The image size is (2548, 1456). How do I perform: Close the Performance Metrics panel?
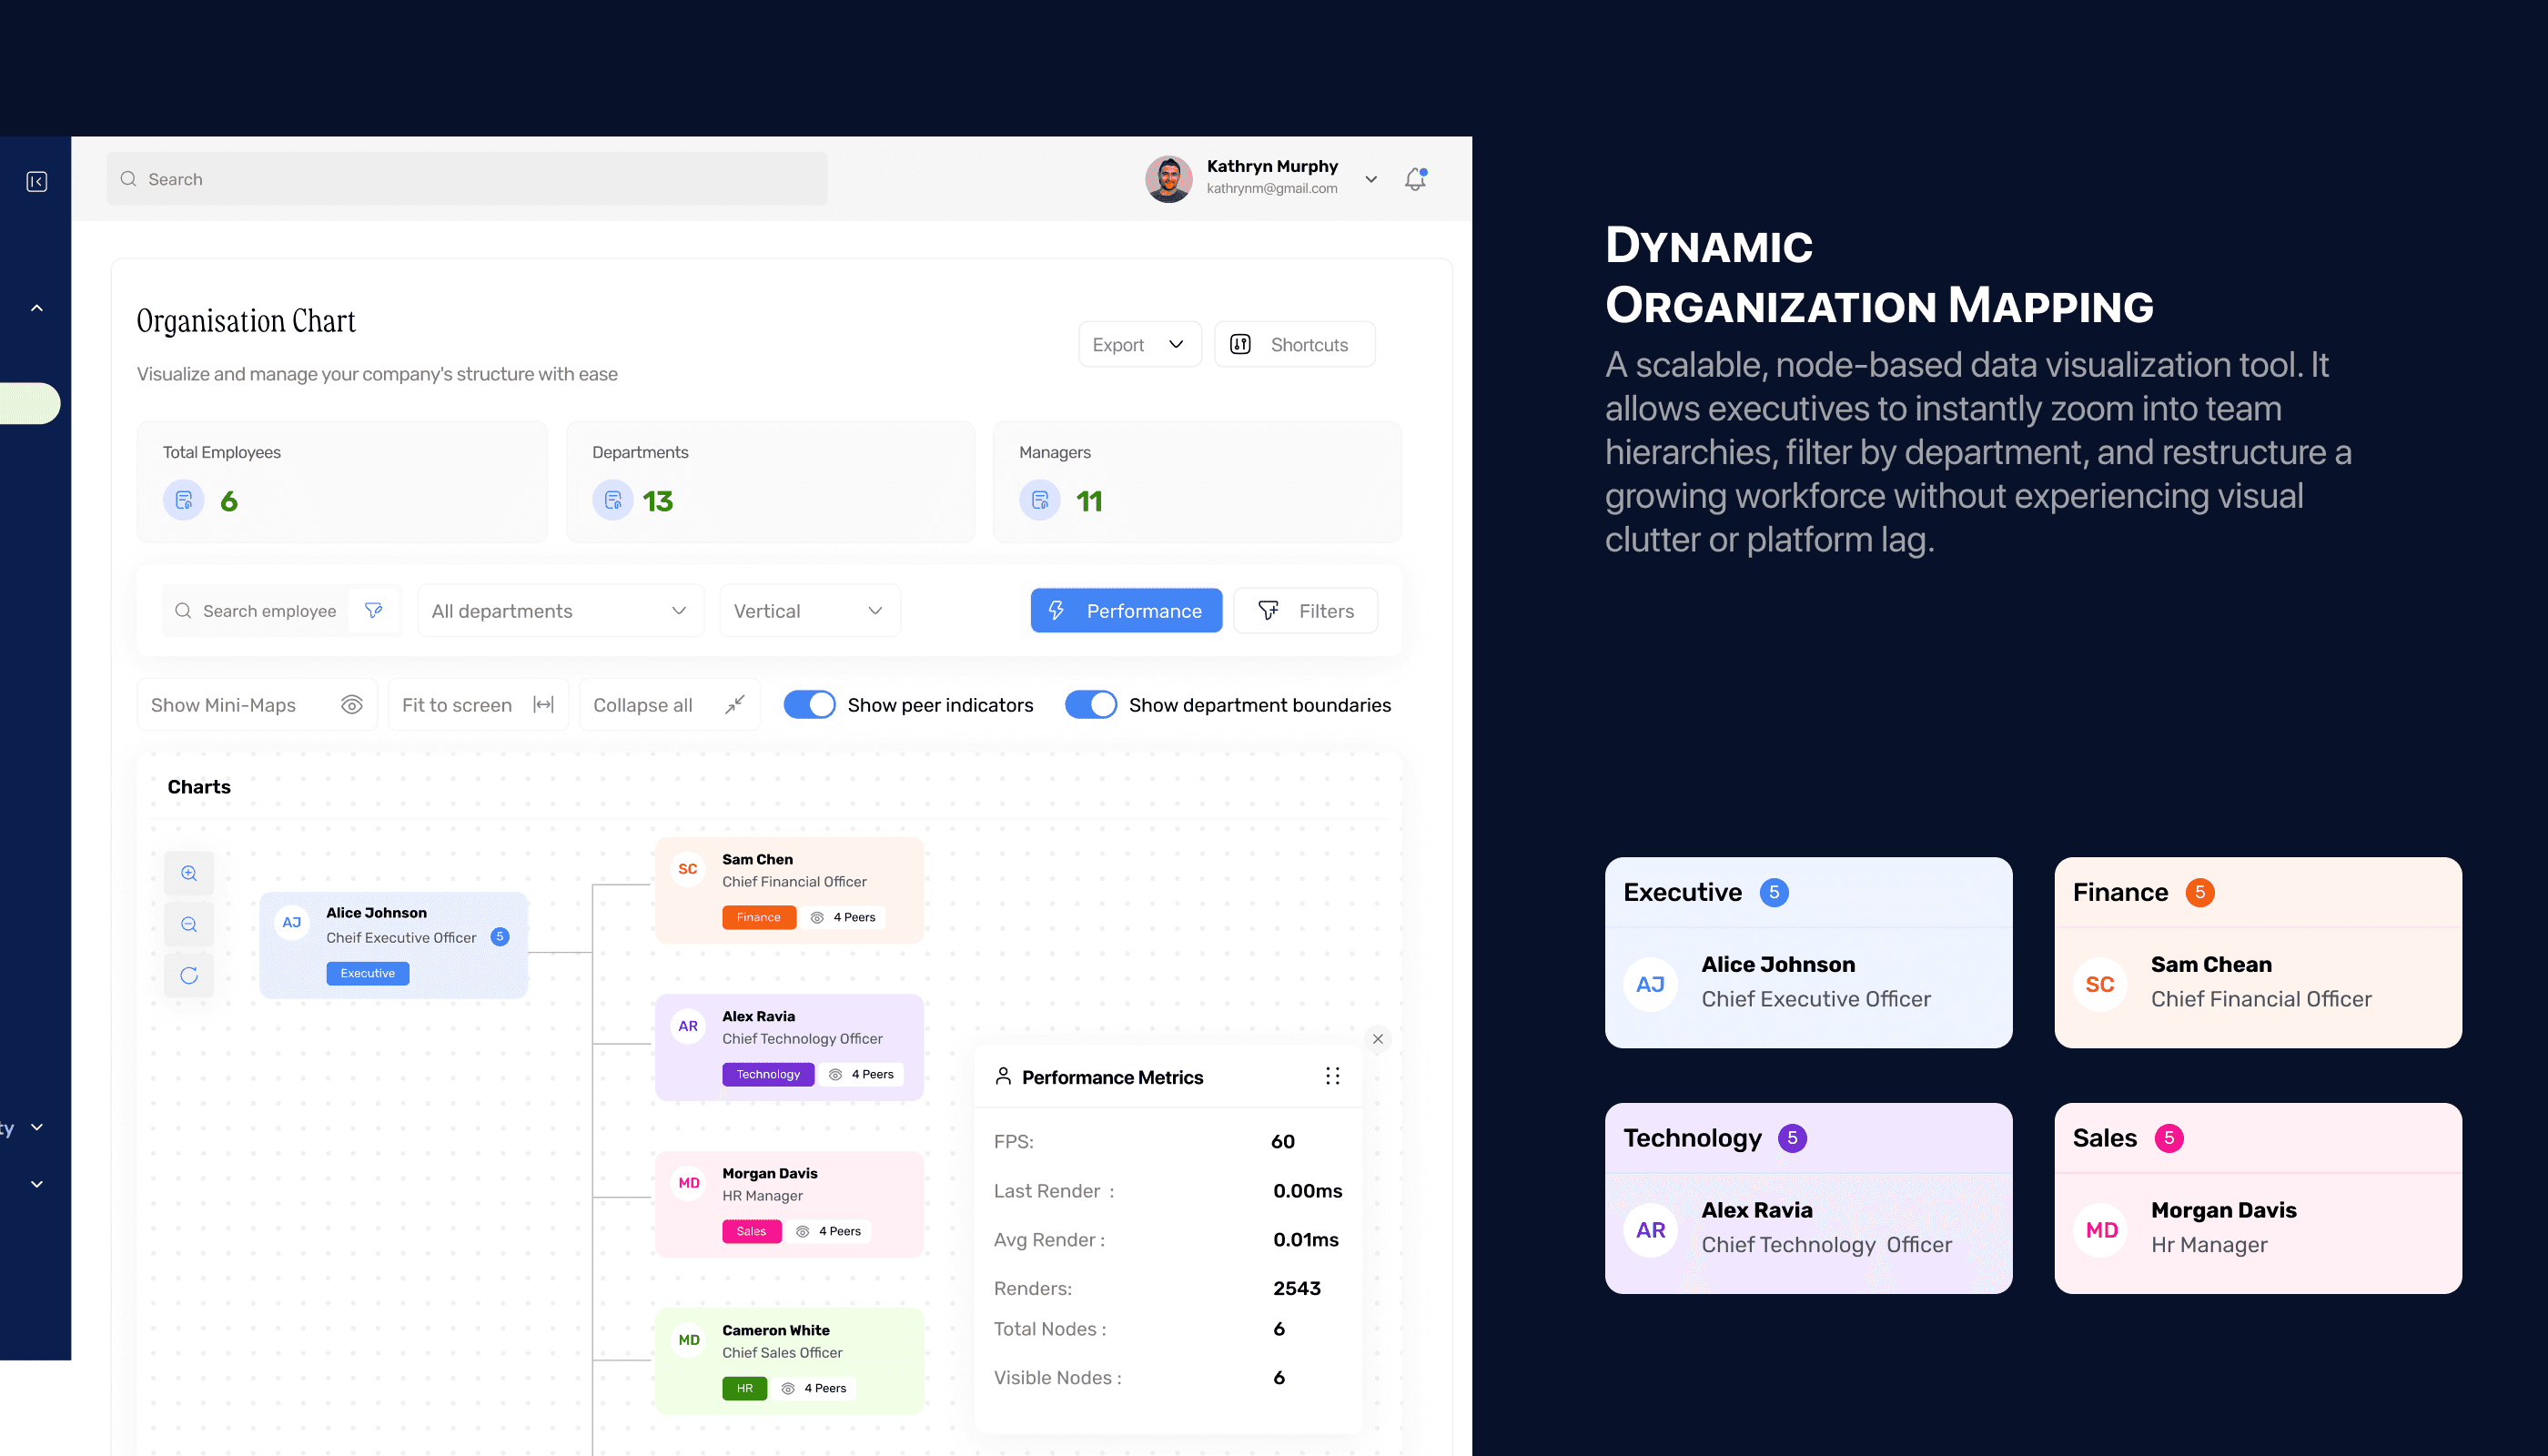1378,1039
